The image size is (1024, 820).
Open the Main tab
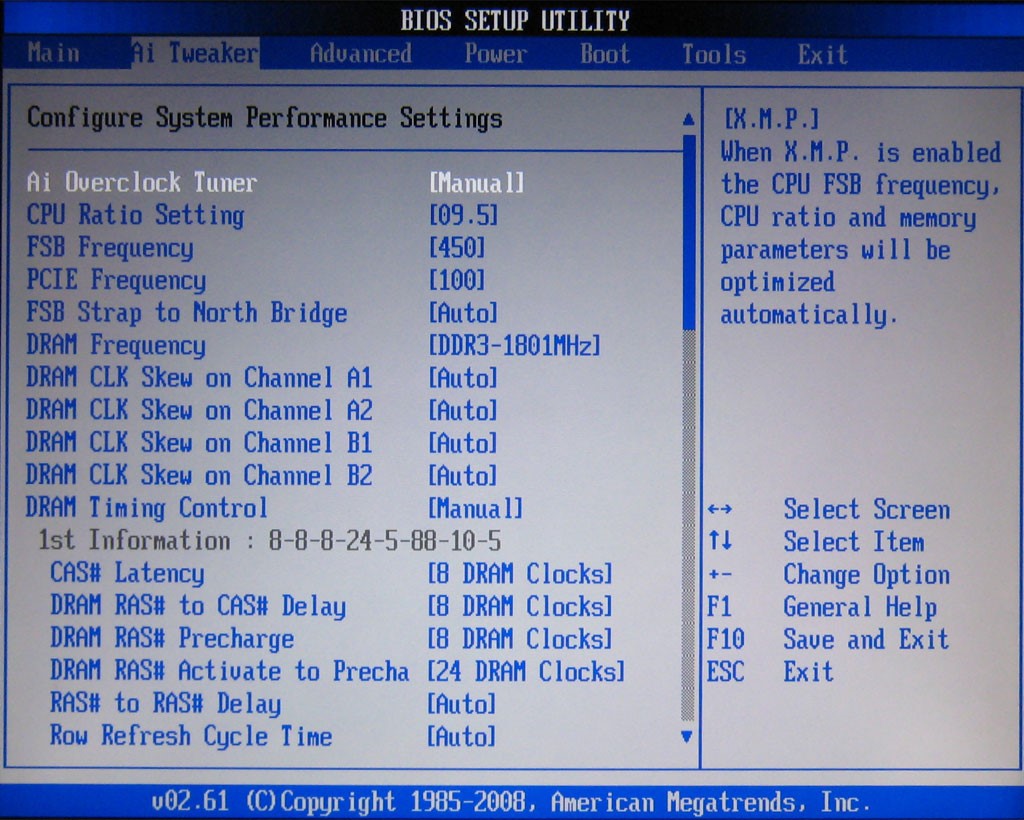54,53
